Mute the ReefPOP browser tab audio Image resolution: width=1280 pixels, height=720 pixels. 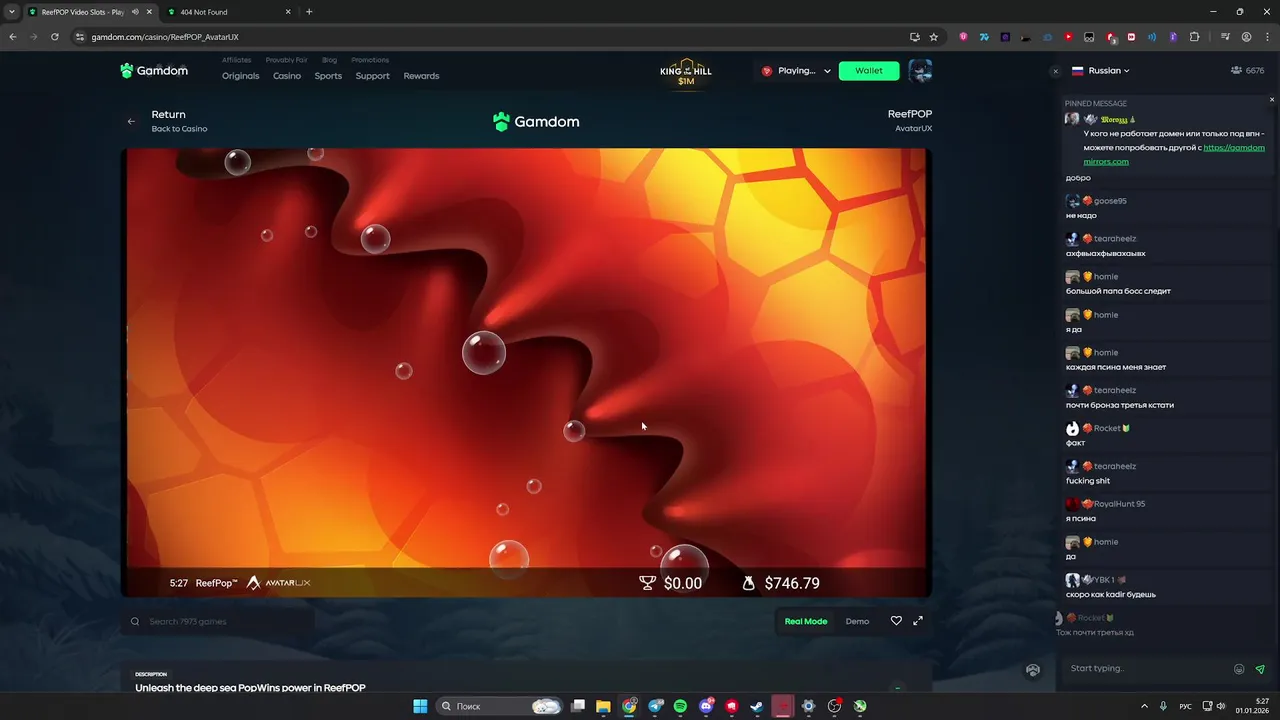click(x=135, y=12)
